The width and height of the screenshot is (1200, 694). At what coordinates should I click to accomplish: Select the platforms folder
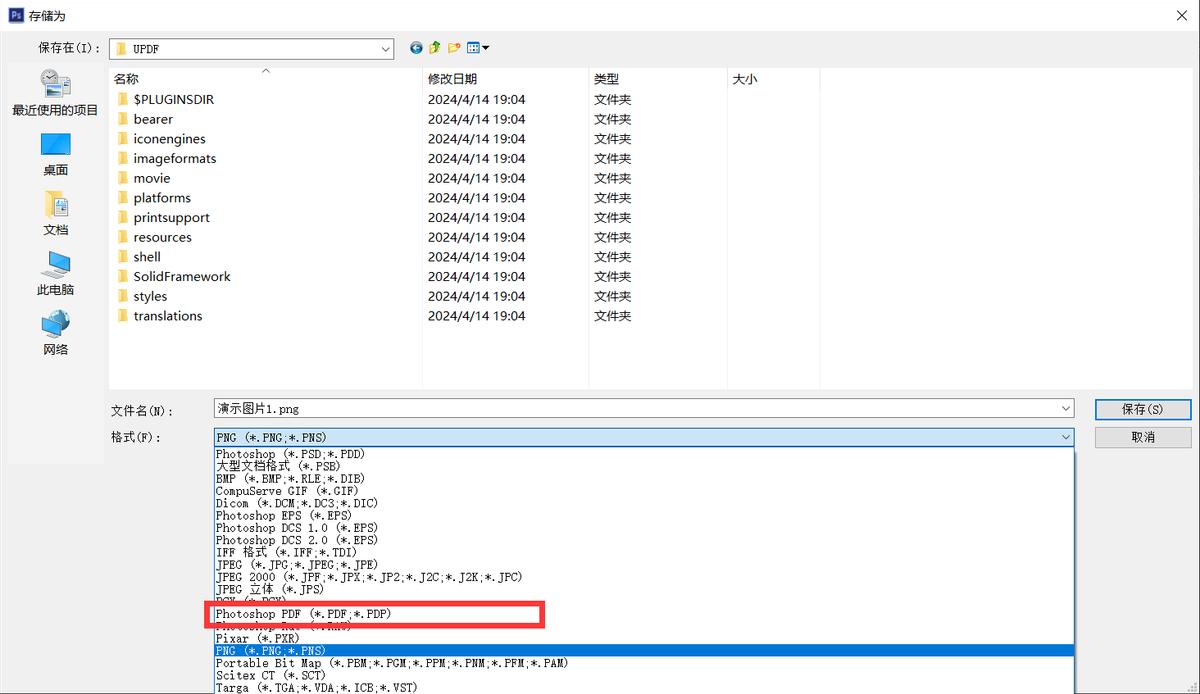(152, 198)
